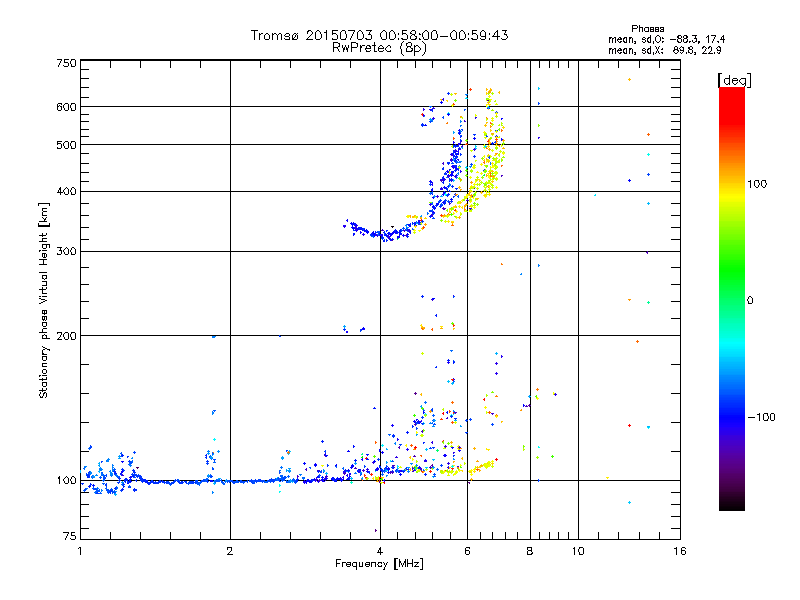Click the y-axis tick label '600'
Image resolution: width=800 pixels, height=600 pixels.
pyautogui.click(x=66, y=107)
